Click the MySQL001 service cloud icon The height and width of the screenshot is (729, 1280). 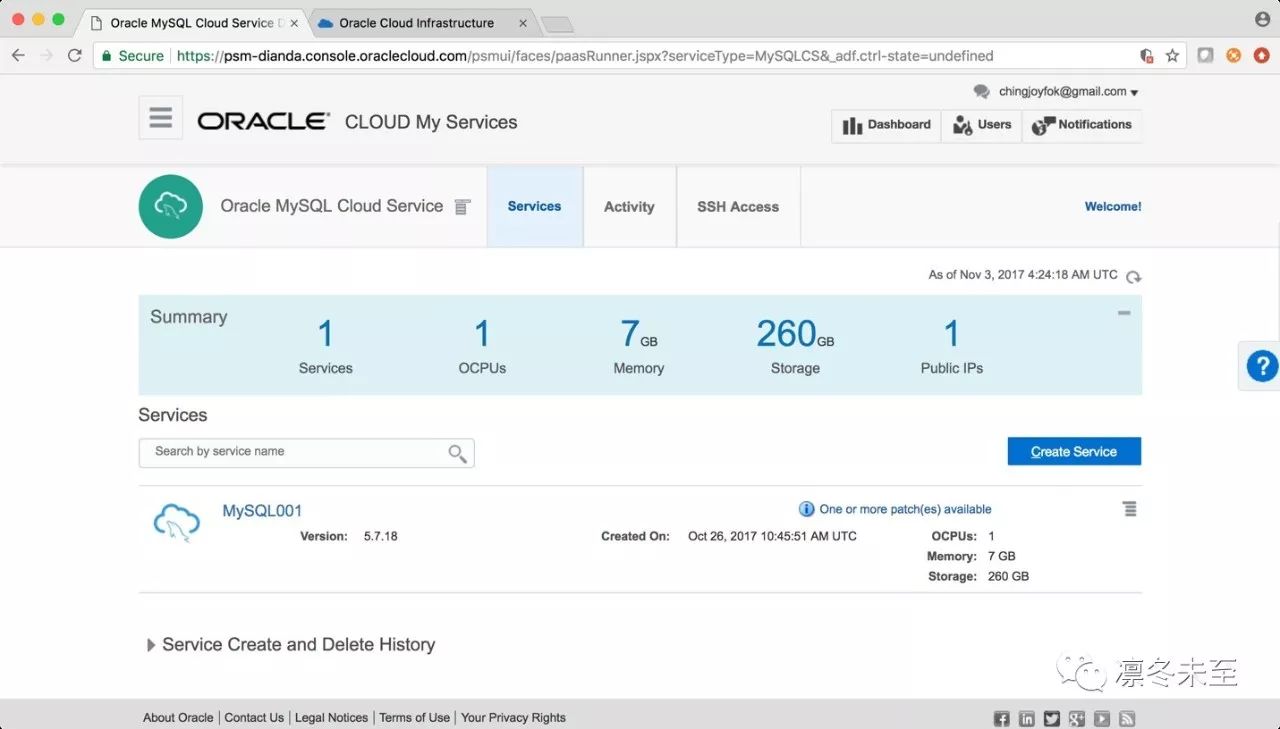176,523
